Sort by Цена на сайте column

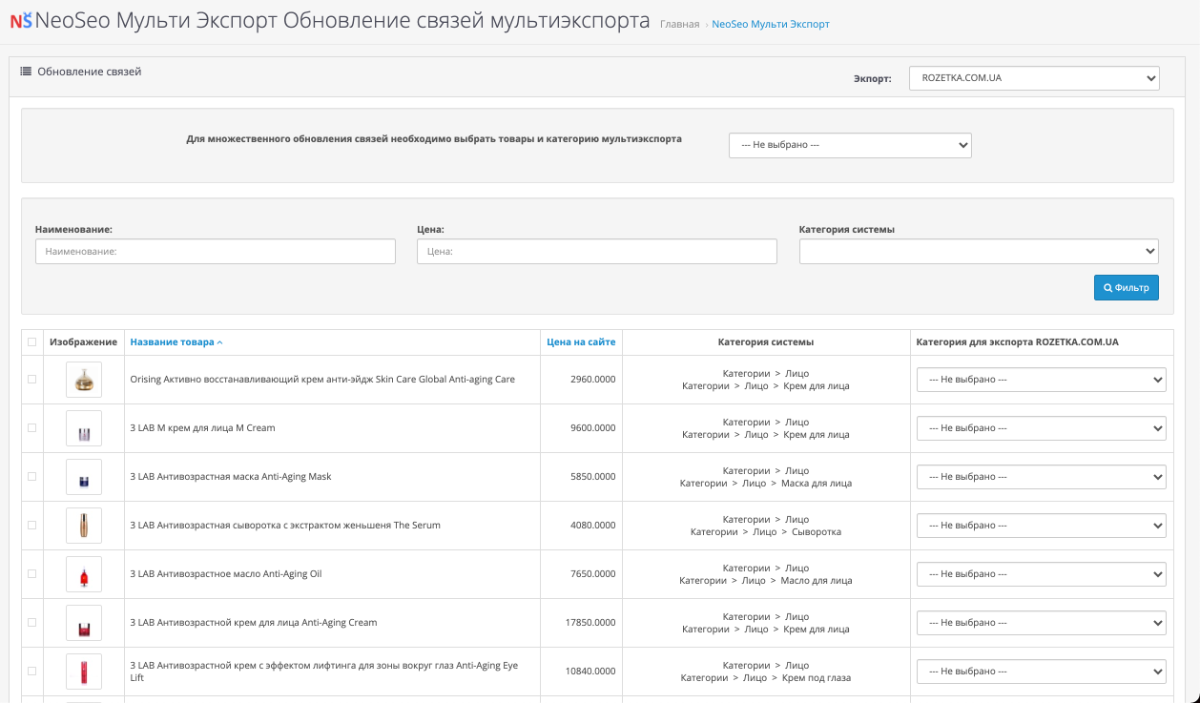pyautogui.click(x=581, y=342)
